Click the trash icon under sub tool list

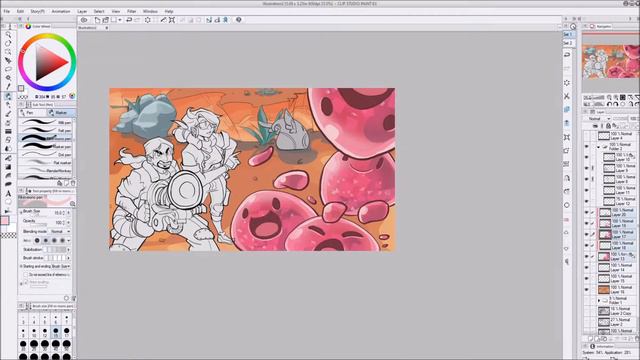click(x=73, y=183)
